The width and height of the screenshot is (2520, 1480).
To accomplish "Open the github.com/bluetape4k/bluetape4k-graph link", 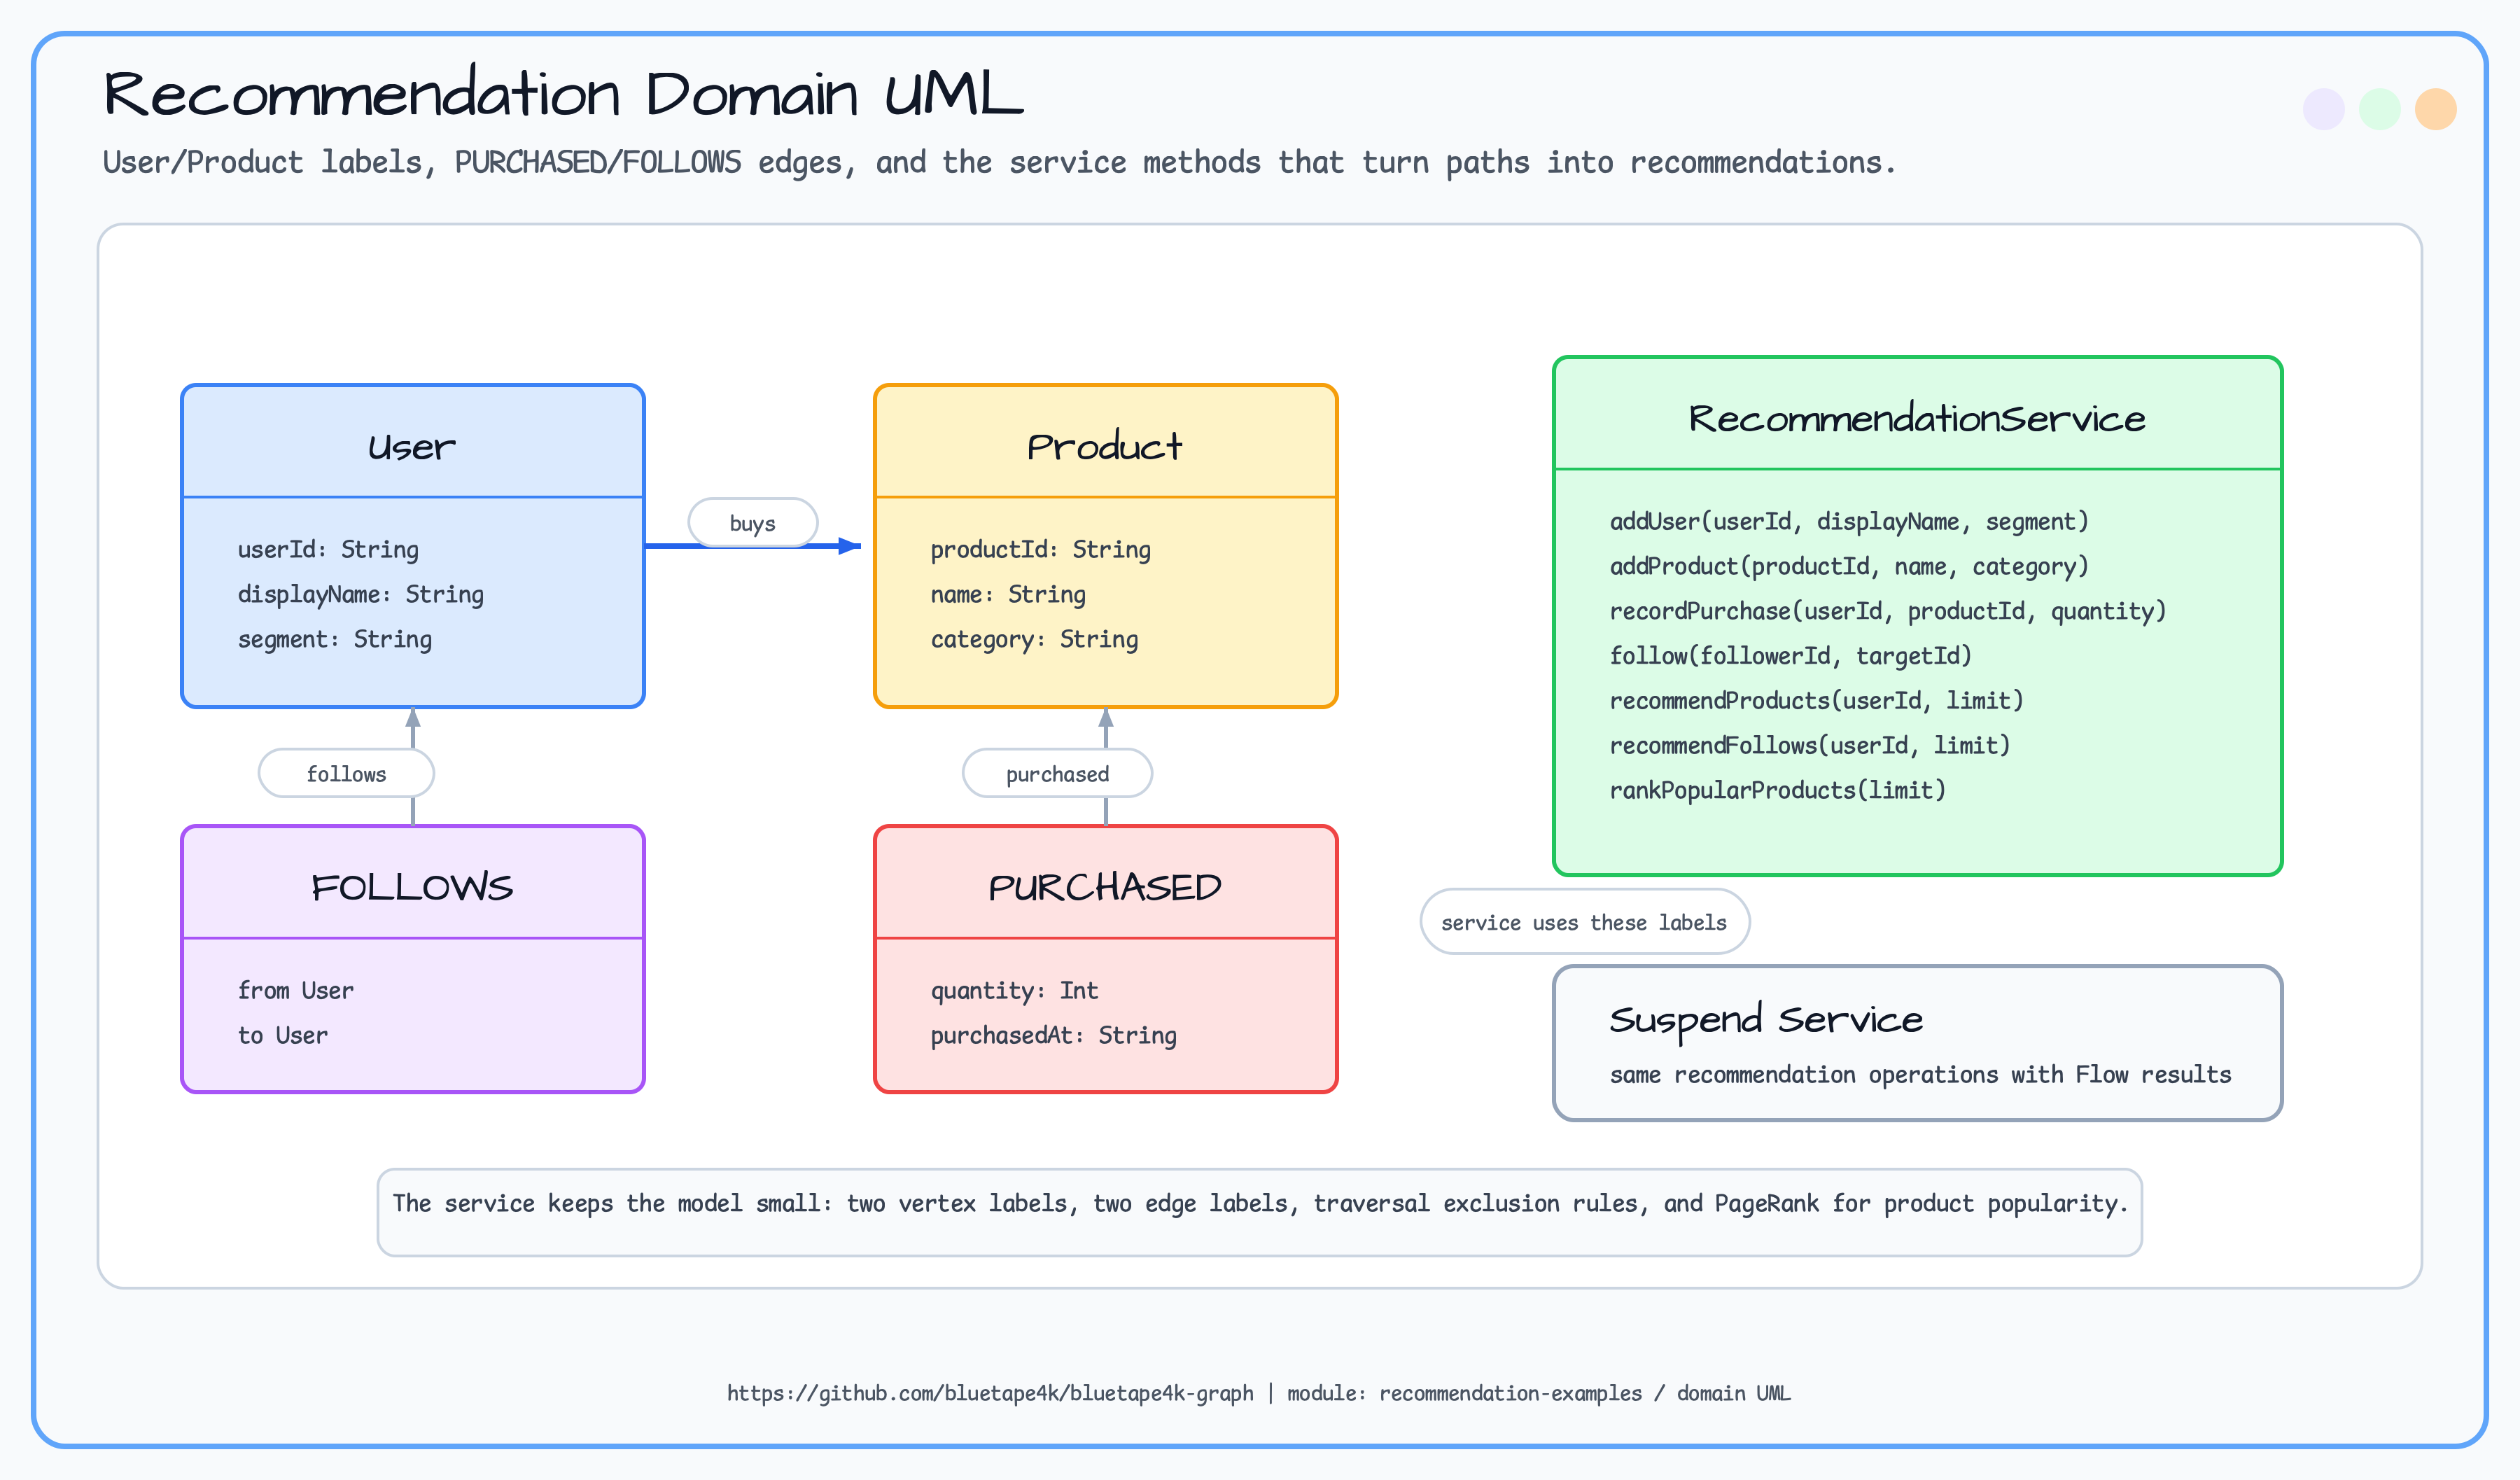I will coord(990,1393).
